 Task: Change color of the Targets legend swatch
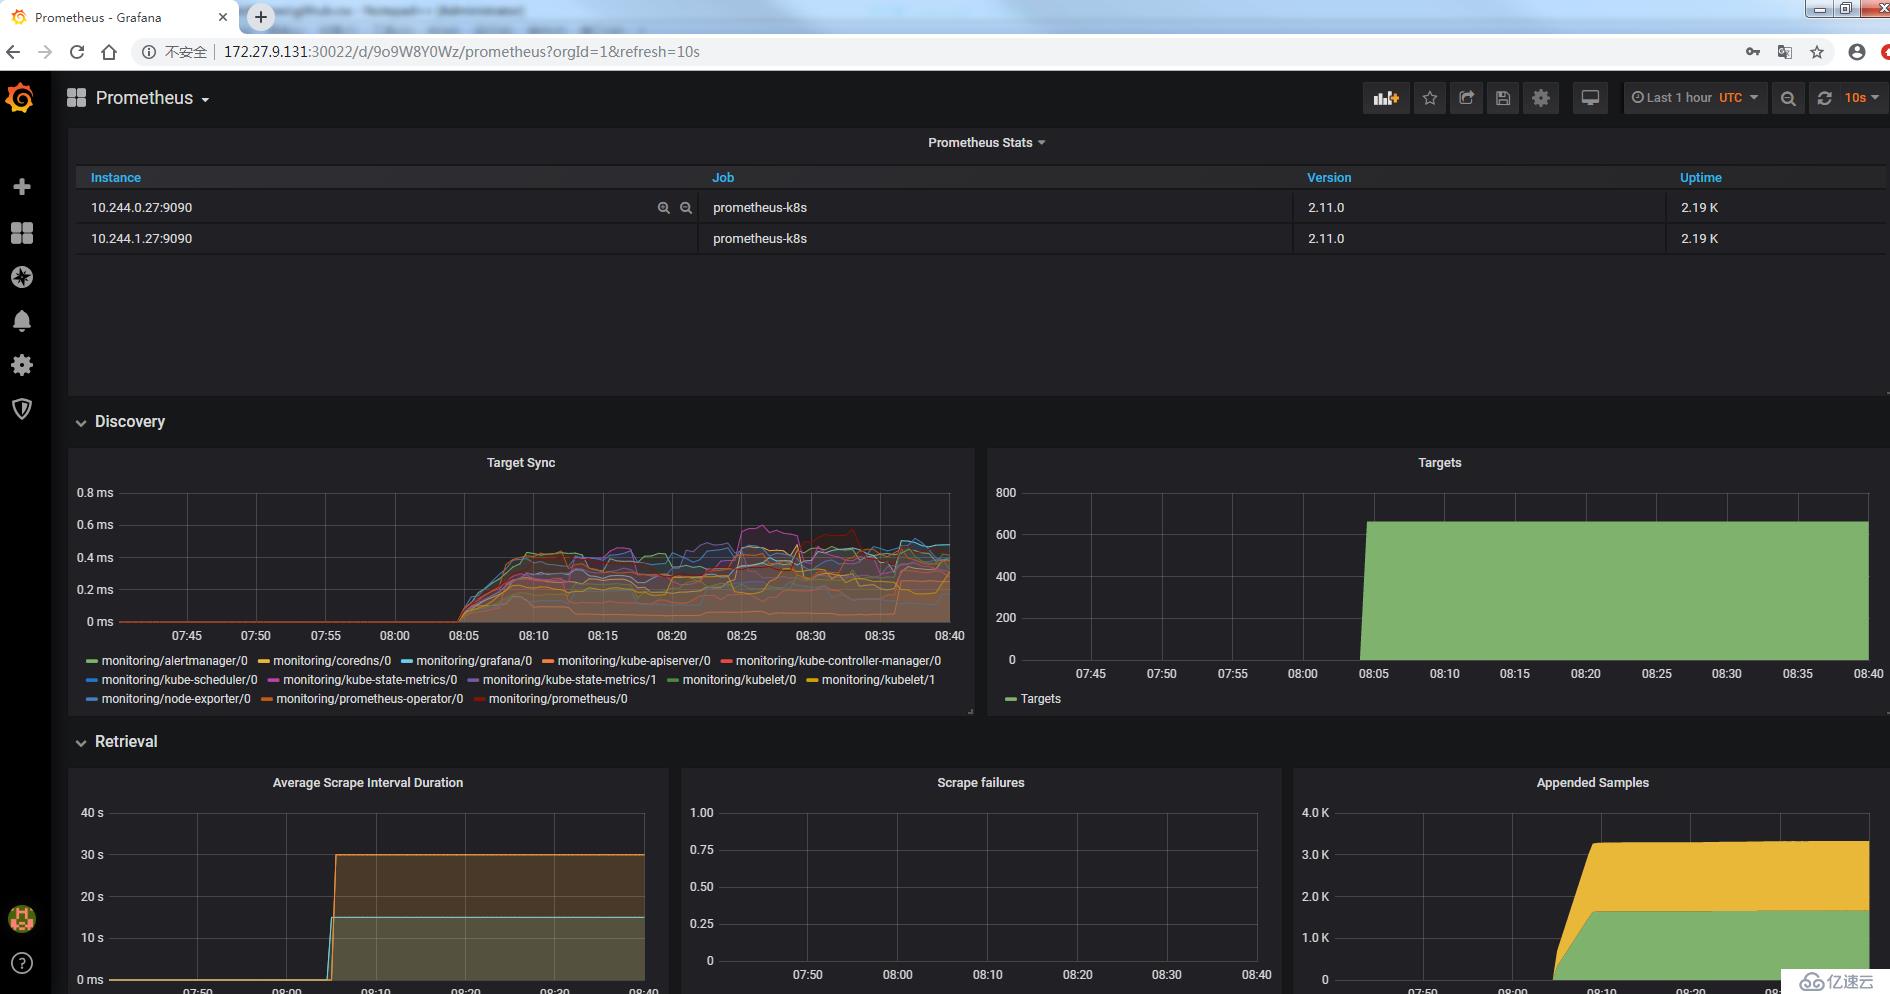coord(1011,699)
